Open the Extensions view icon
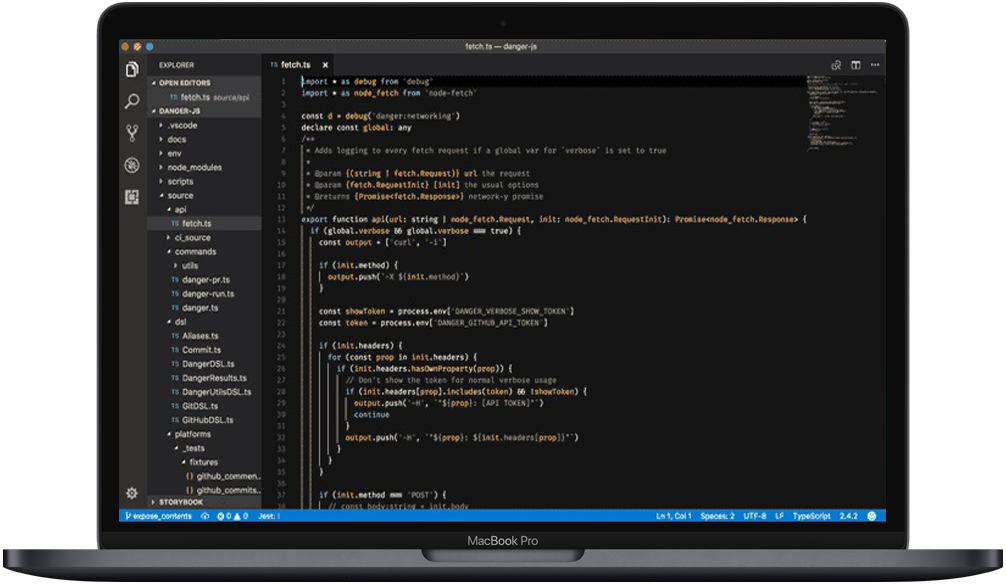This screenshot has width=1006, height=584. point(131,197)
